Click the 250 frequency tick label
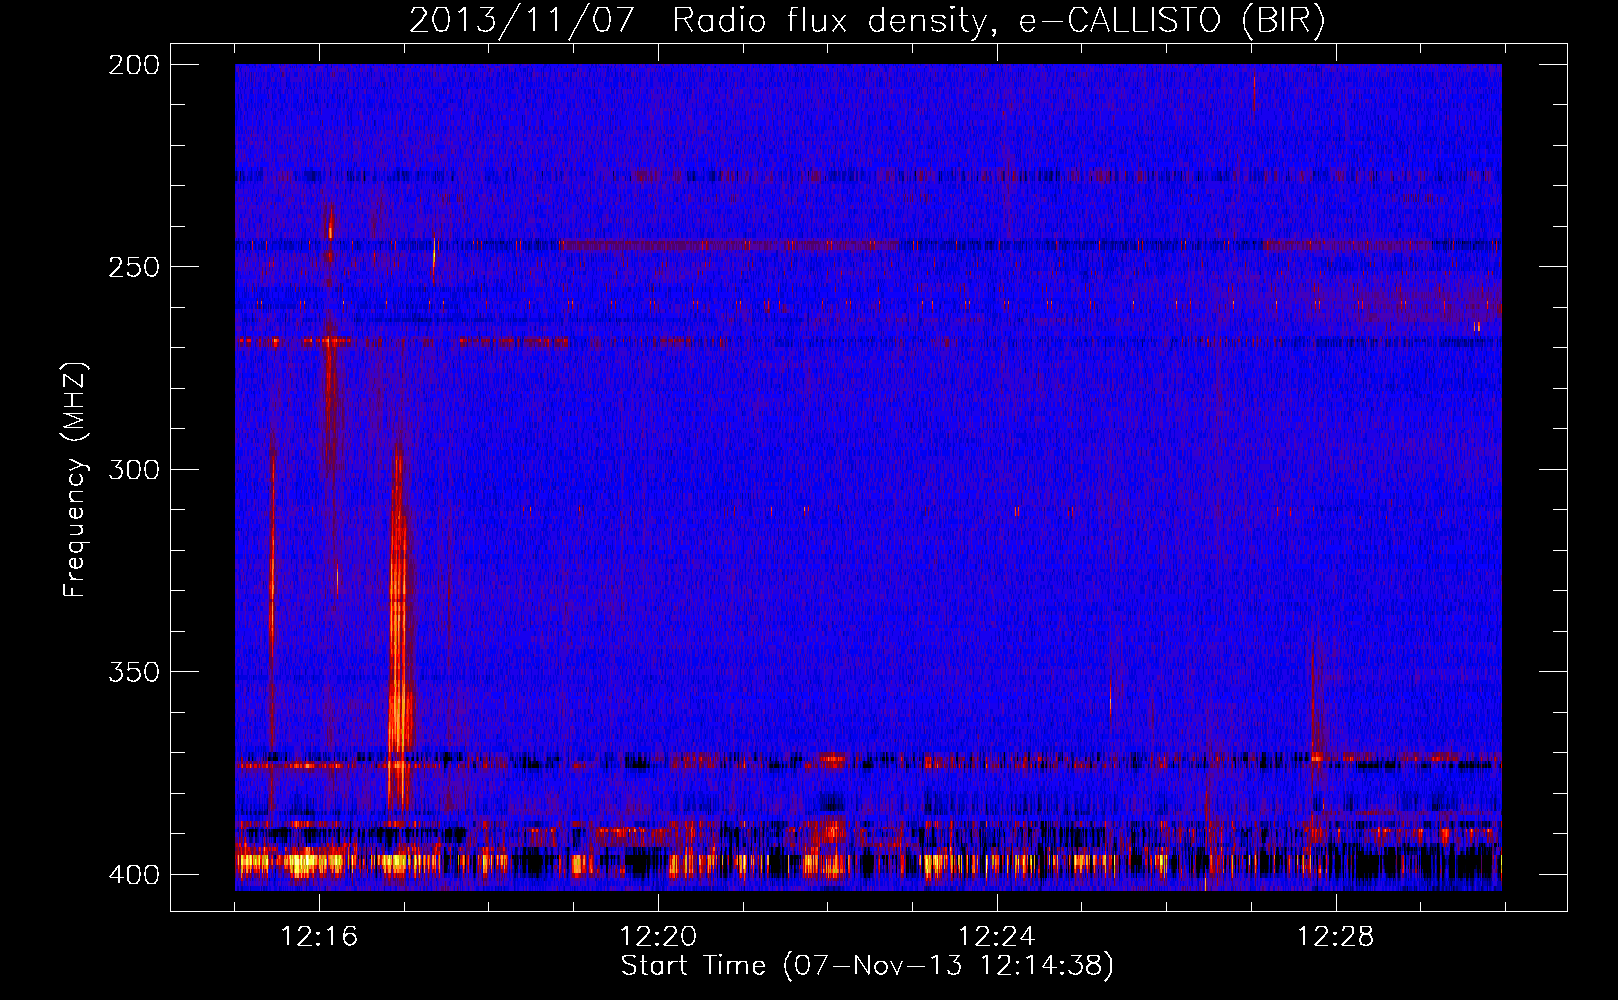The width and height of the screenshot is (1618, 1000). tap(134, 267)
